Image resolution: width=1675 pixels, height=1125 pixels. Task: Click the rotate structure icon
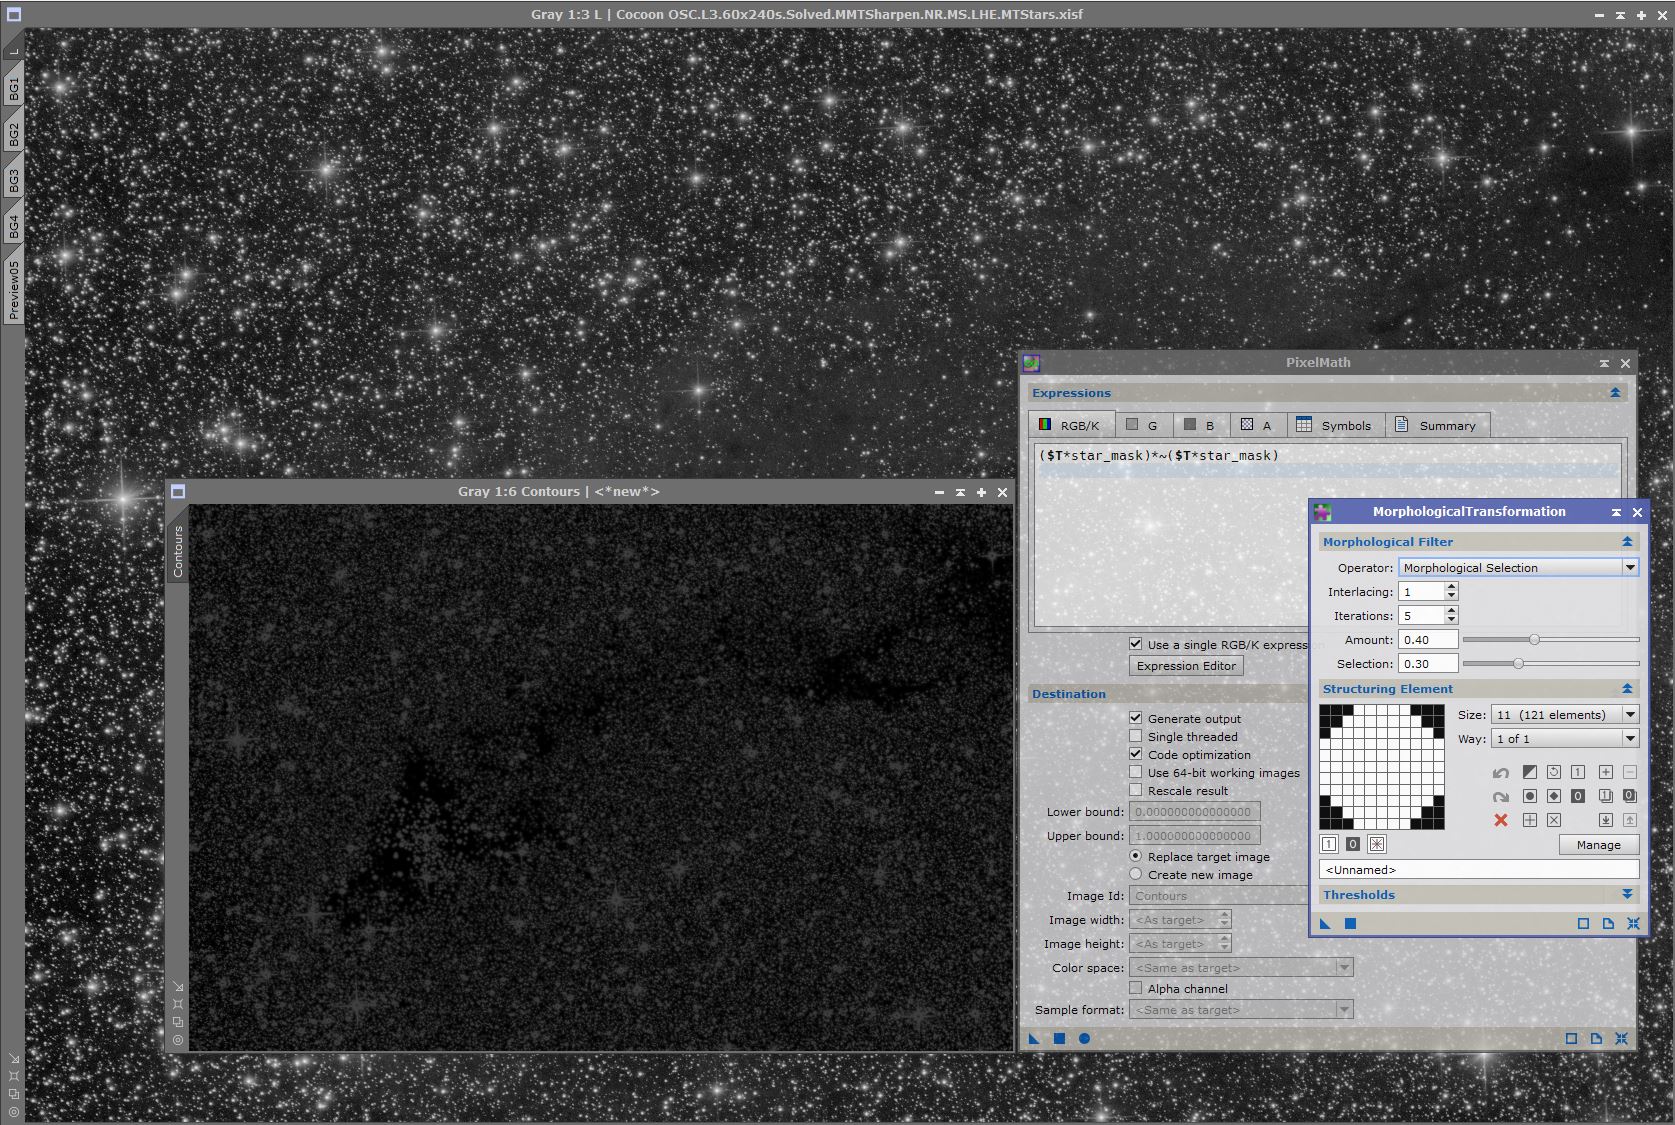point(1553,772)
